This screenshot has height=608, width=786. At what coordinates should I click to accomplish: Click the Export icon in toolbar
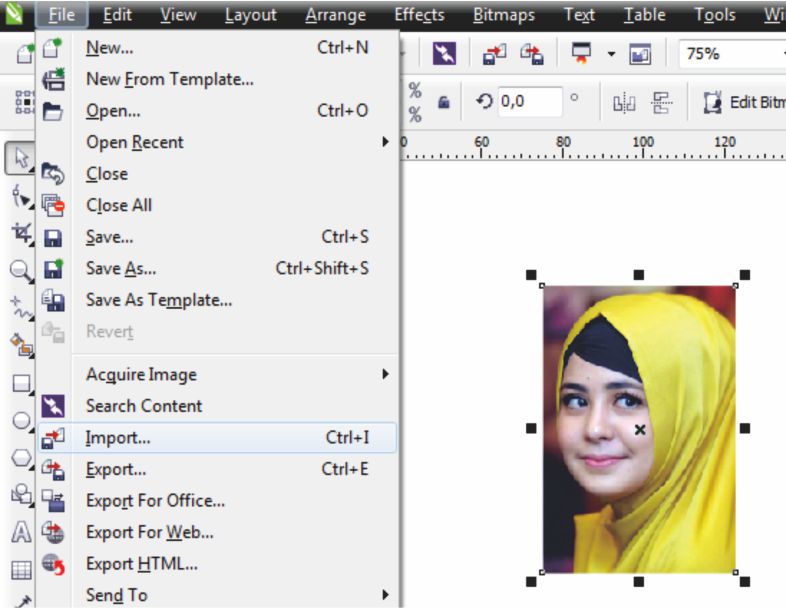click(x=532, y=54)
